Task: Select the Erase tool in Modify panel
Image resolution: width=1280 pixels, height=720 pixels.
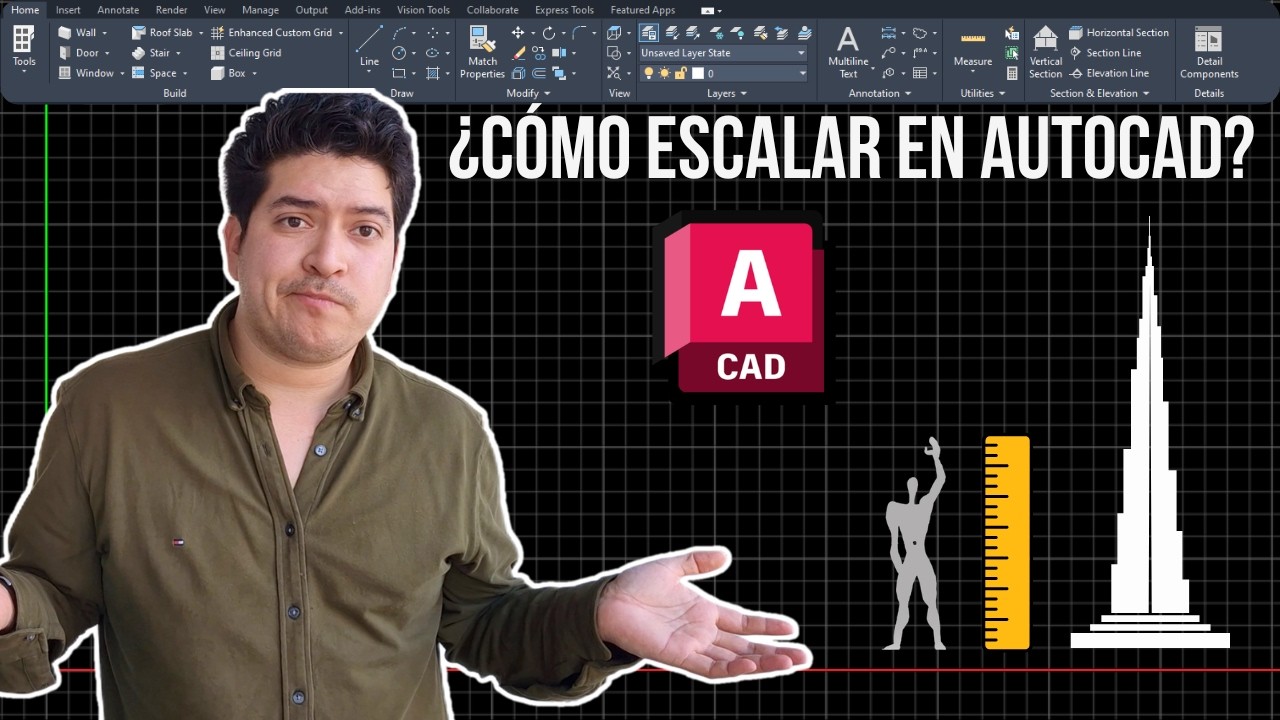Action: (x=518, y=53)
